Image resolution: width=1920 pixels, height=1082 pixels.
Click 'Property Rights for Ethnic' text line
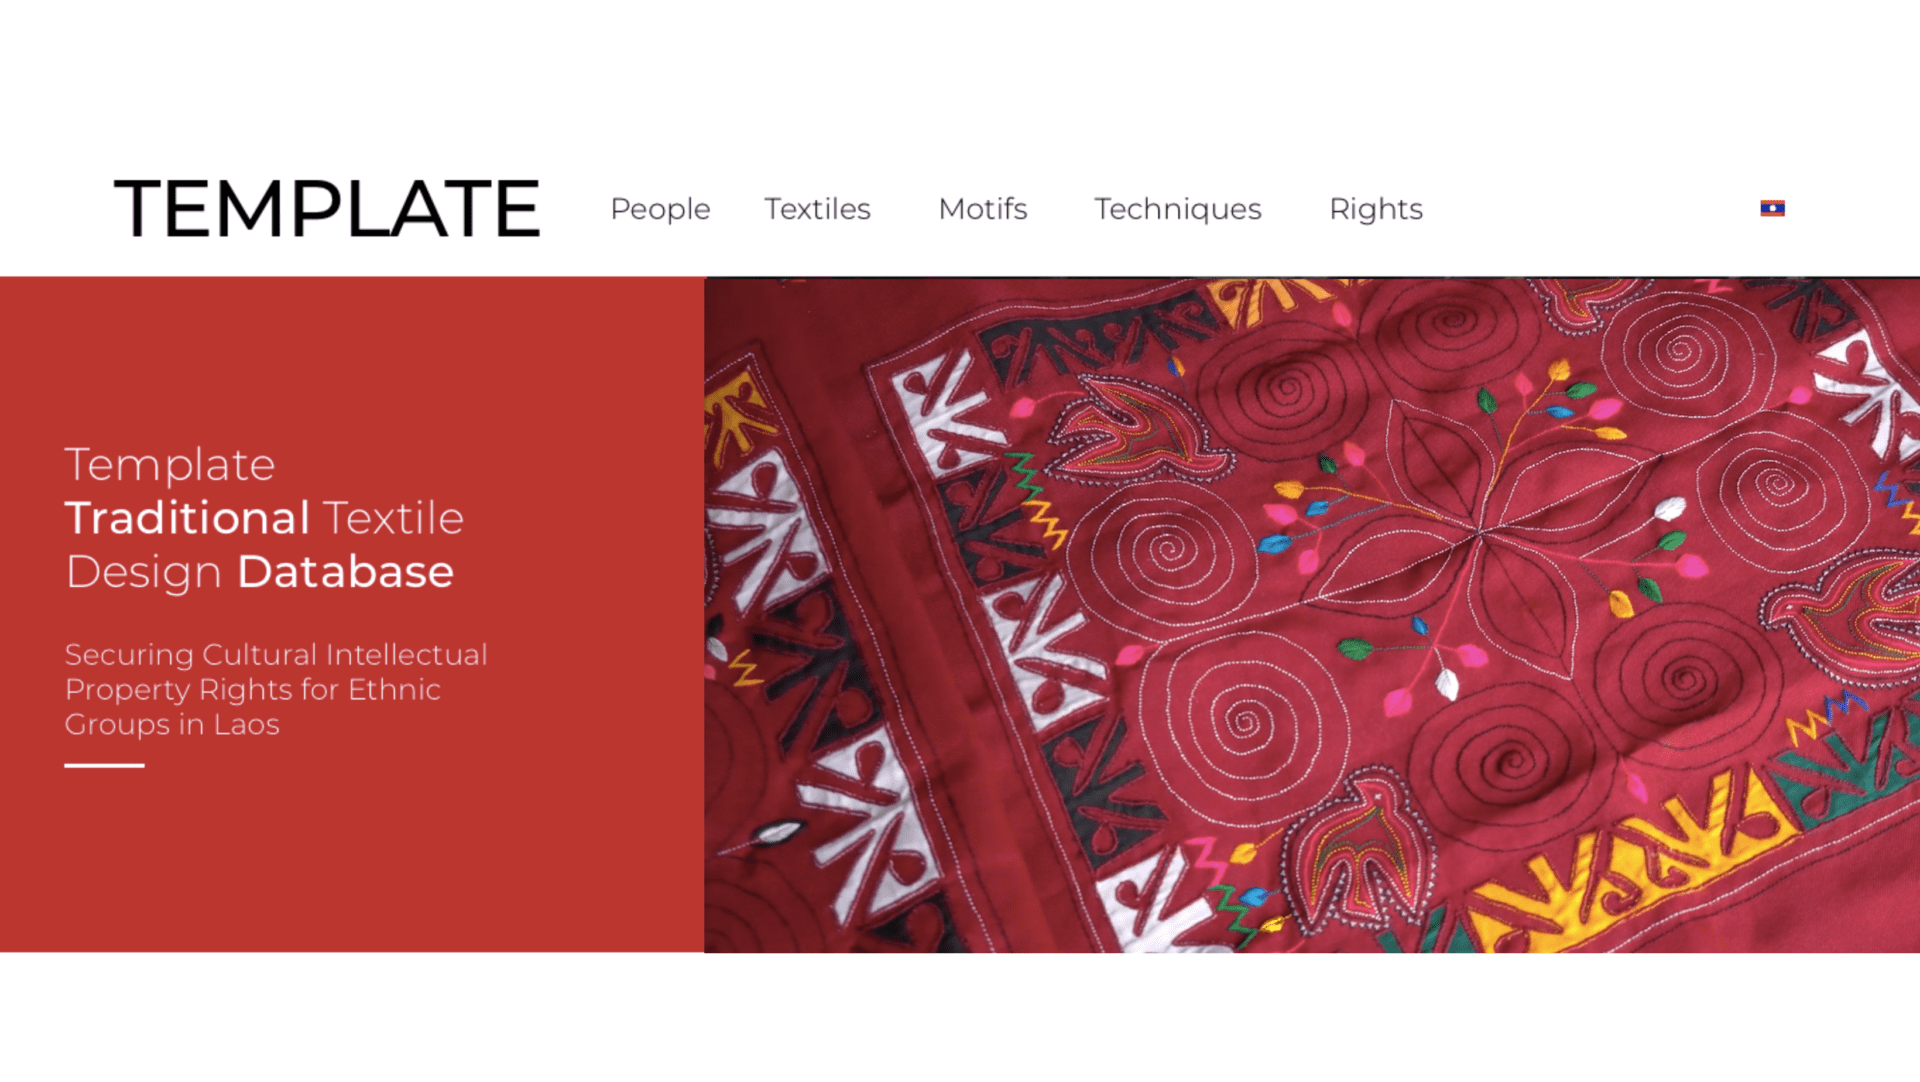coord(252,689)
